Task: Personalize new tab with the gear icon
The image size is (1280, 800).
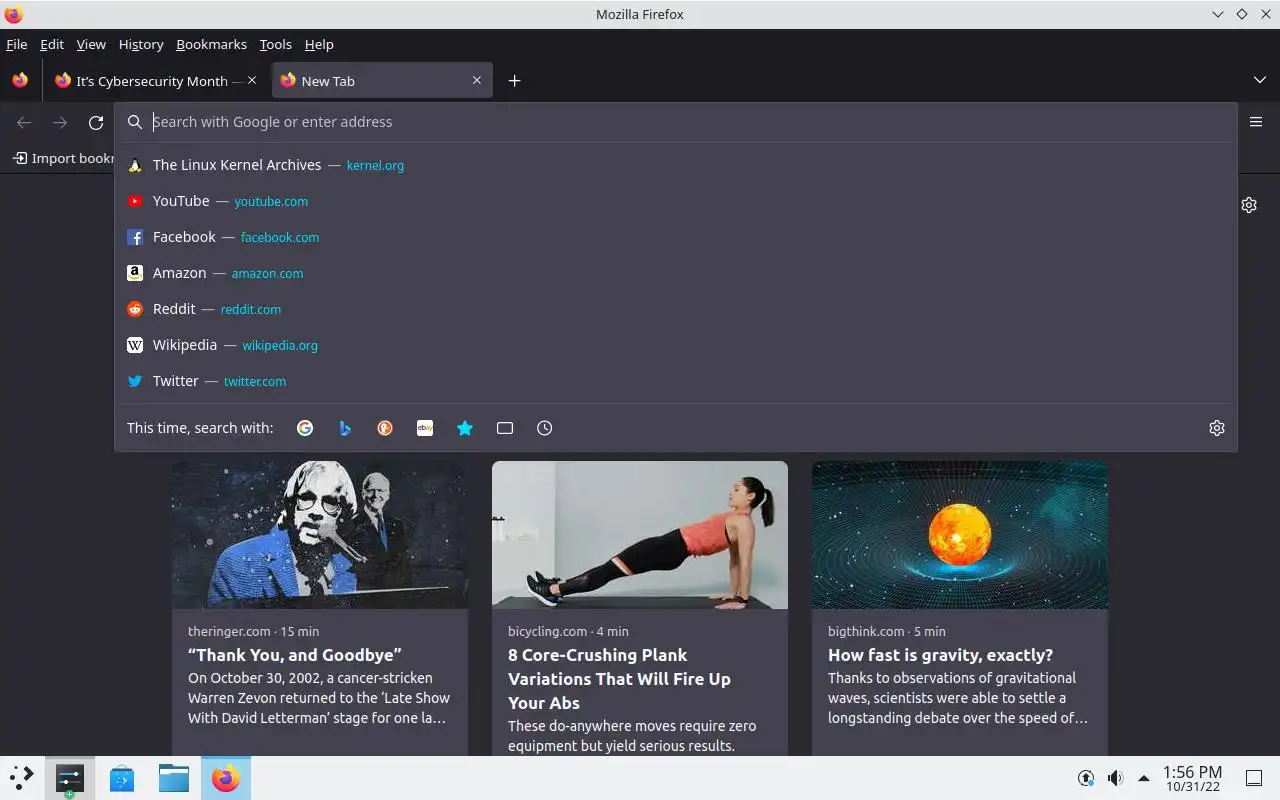Action: click(1249, 205)
